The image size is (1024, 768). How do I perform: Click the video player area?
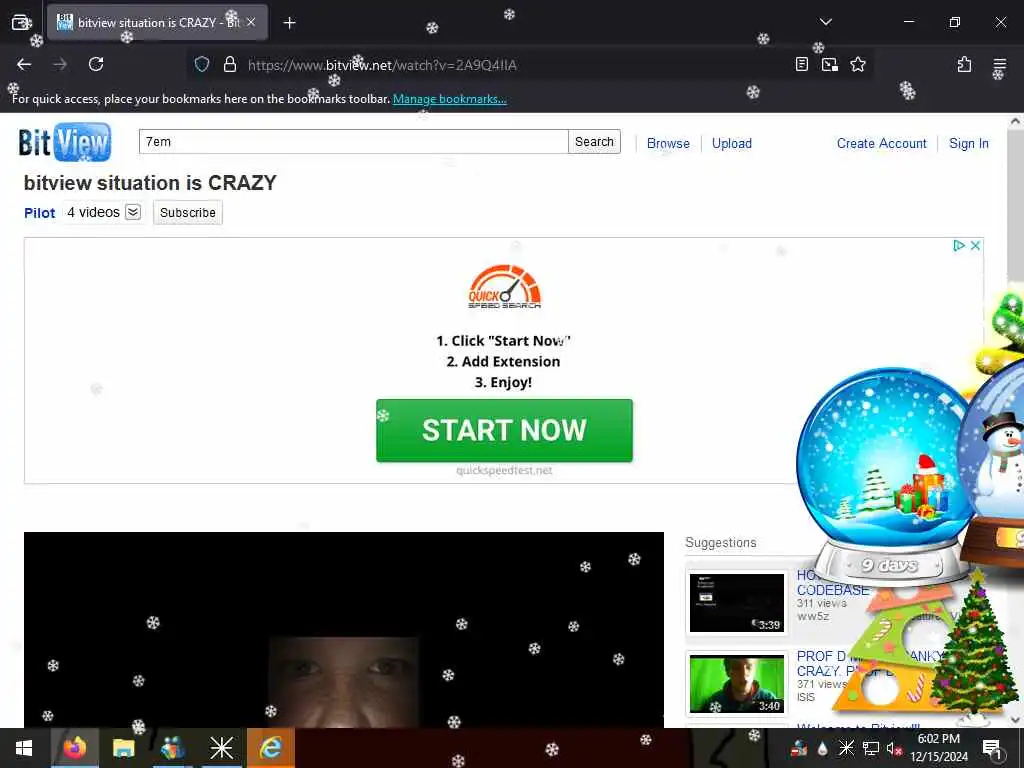344,630
